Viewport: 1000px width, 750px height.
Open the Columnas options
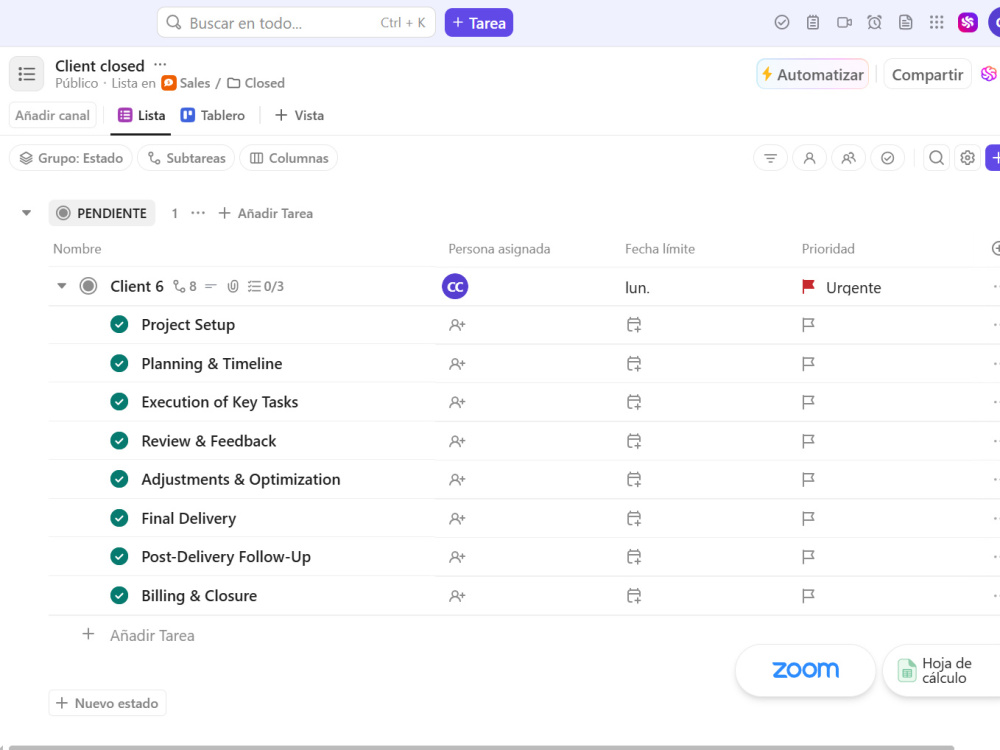[289, 158]
